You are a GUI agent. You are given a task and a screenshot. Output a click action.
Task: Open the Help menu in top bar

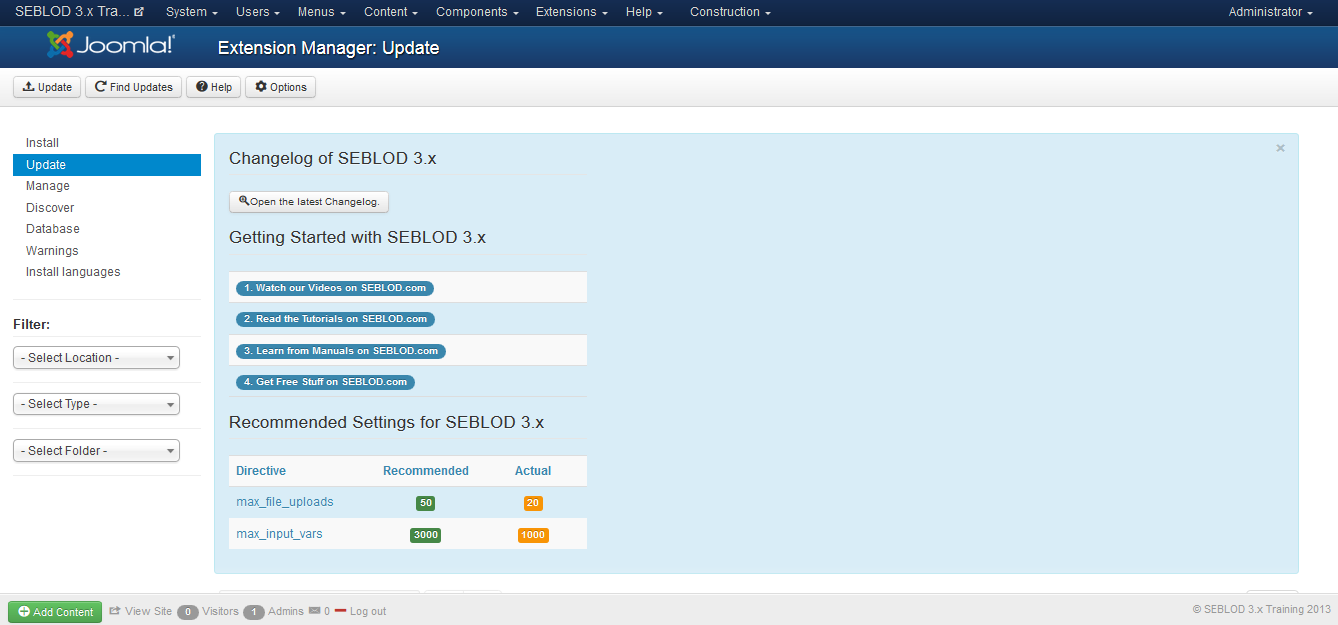[x=644, y=12]
